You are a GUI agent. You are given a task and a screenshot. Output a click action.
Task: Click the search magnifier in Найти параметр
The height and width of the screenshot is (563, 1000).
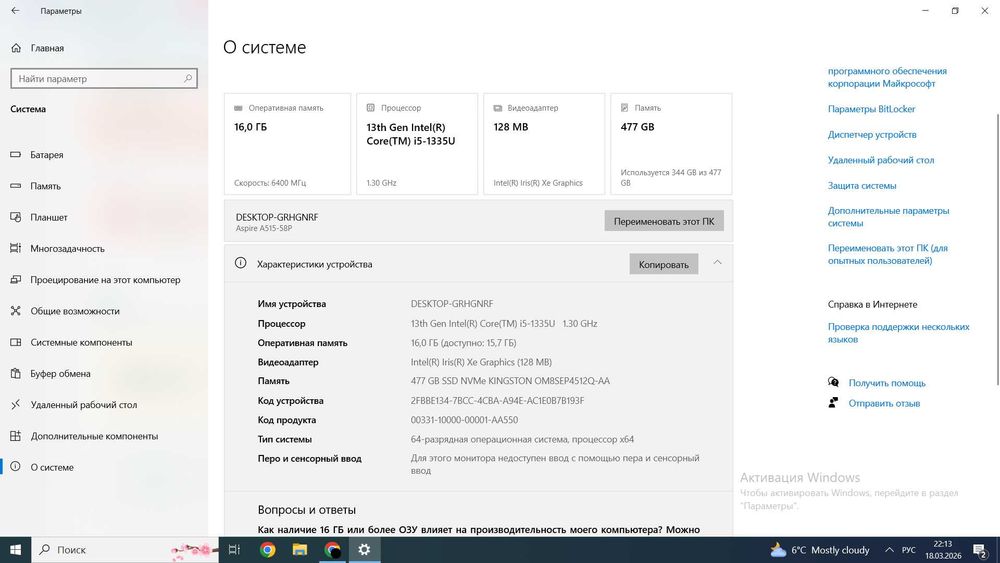[x=188, y=78]
